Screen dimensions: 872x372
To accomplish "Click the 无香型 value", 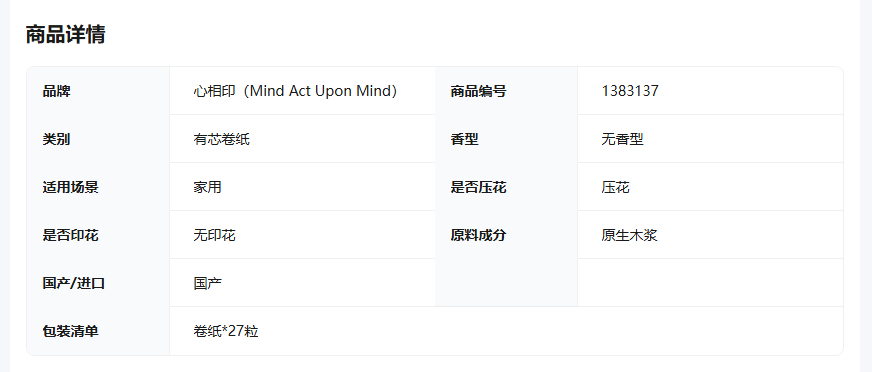I will tap(622, 139).
